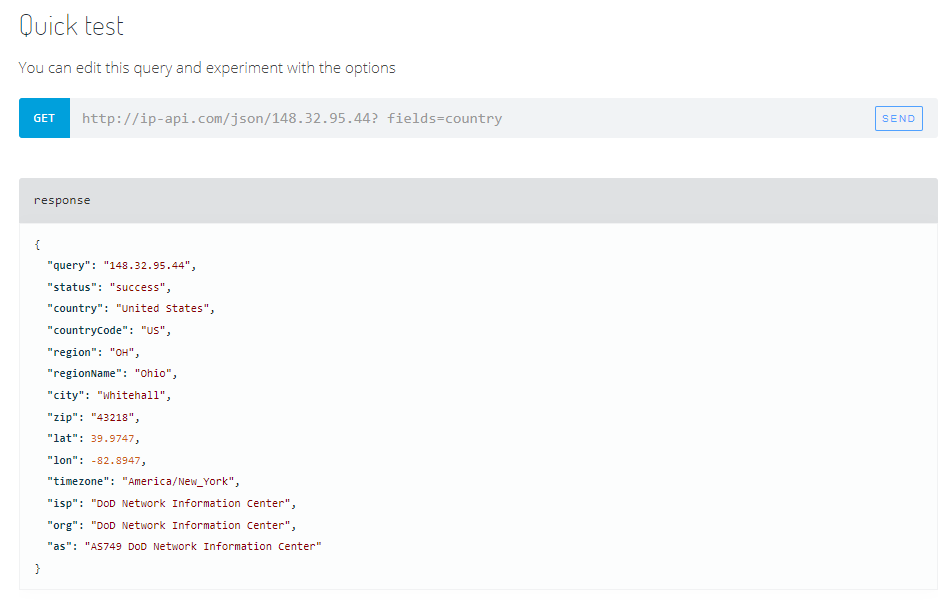This screenshot has height=603, width=951.
Task: Click the "148.32.95.44" query value
Action: pyautogui.click(x=148, y=266)
